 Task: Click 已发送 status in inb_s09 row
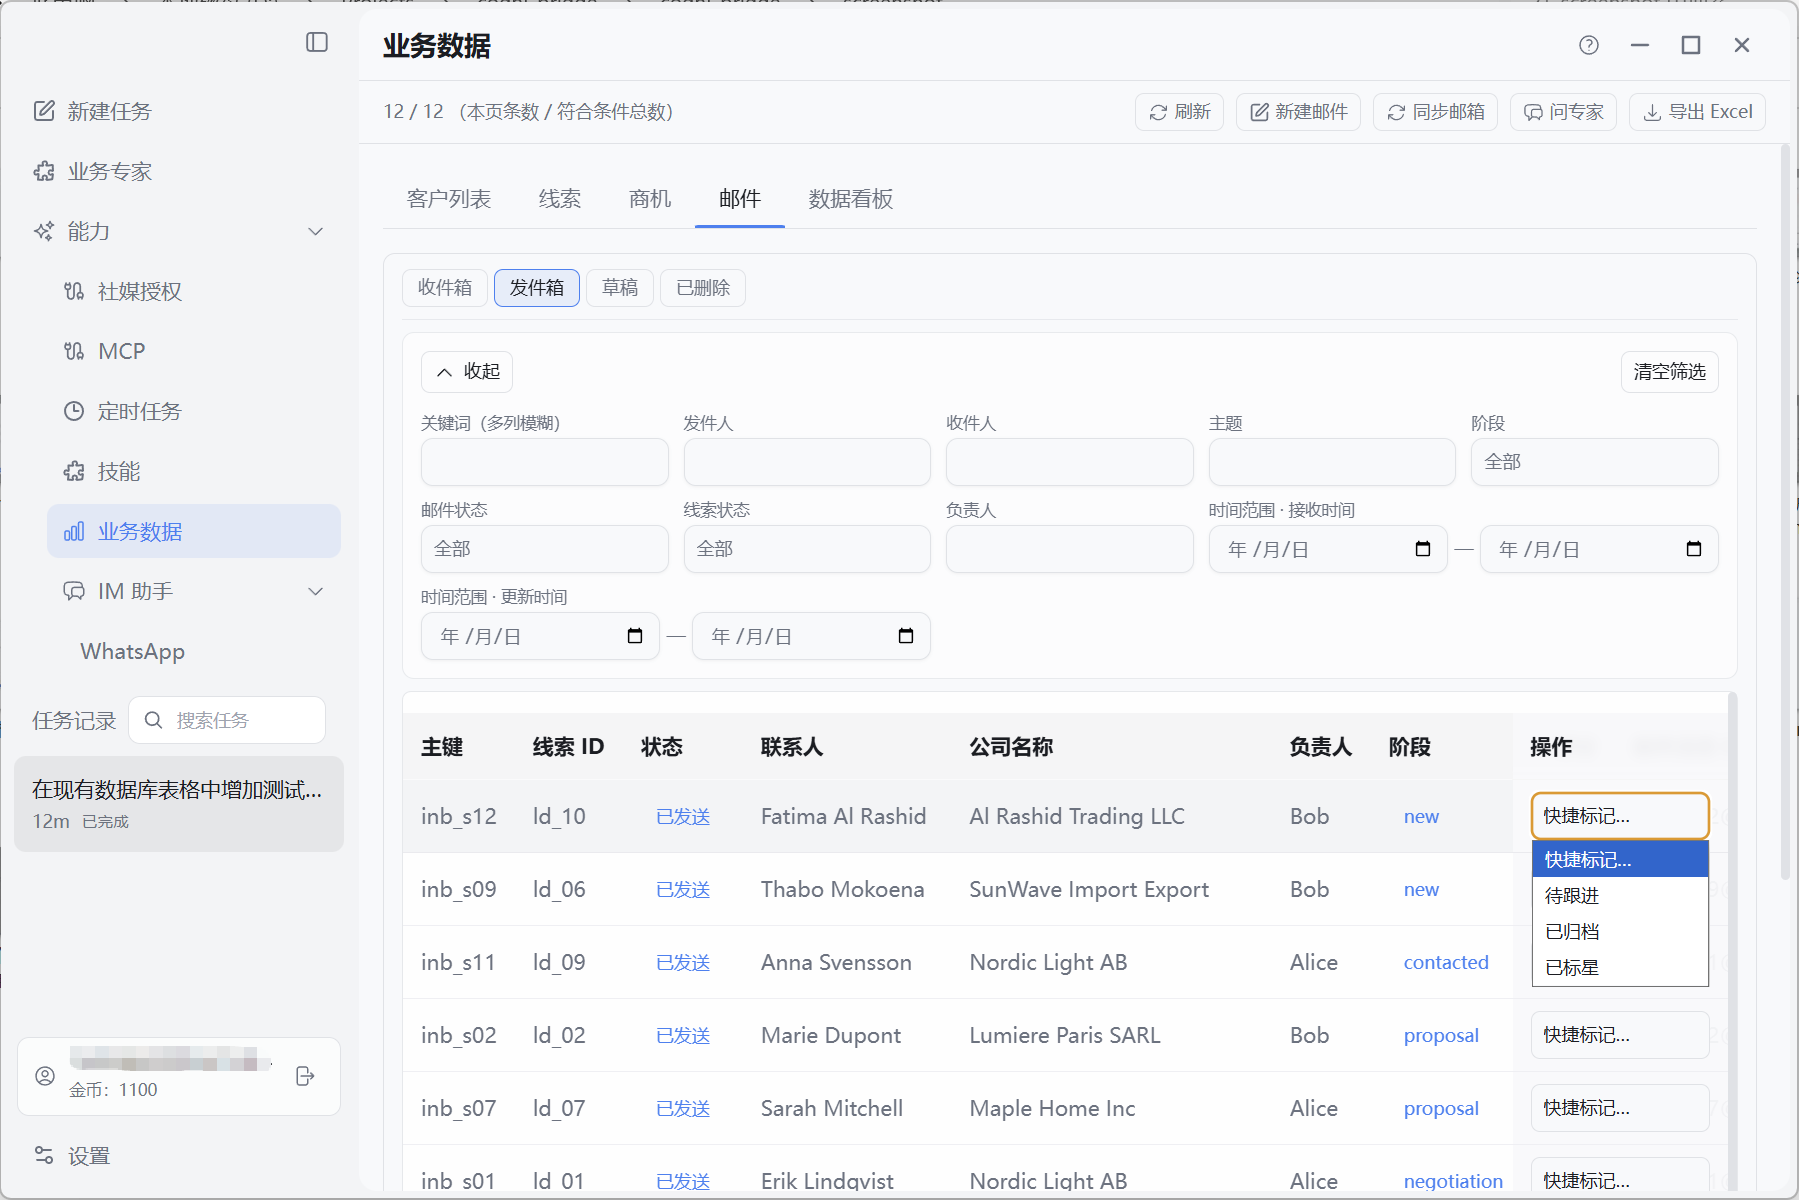pyautogui.click(x=683, y=889)
